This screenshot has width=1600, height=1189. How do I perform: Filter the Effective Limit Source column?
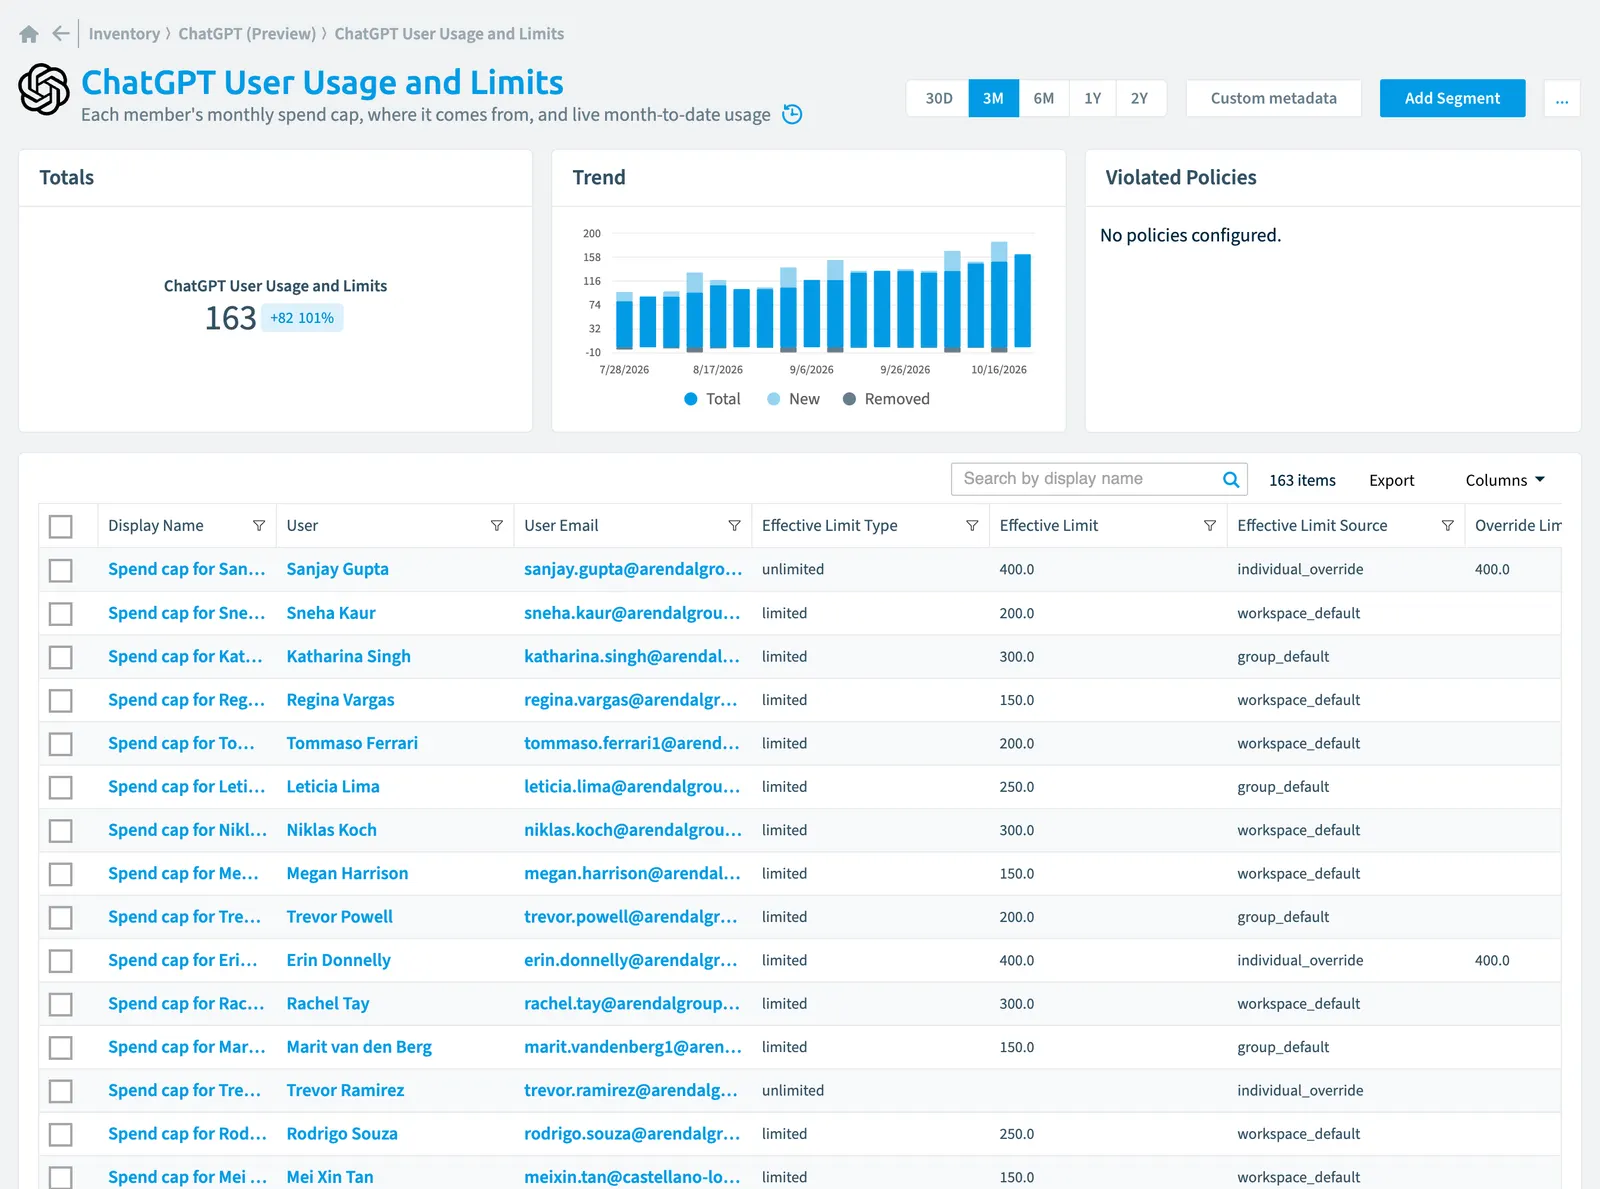tap(1447, 526)
